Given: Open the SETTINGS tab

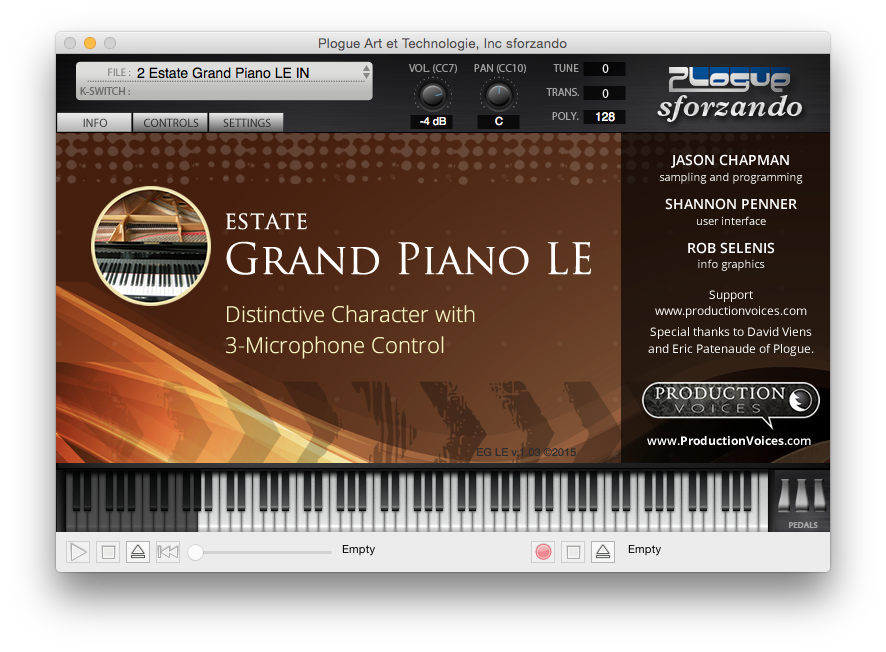Looking at the screenshot, I should coord(246,123).
